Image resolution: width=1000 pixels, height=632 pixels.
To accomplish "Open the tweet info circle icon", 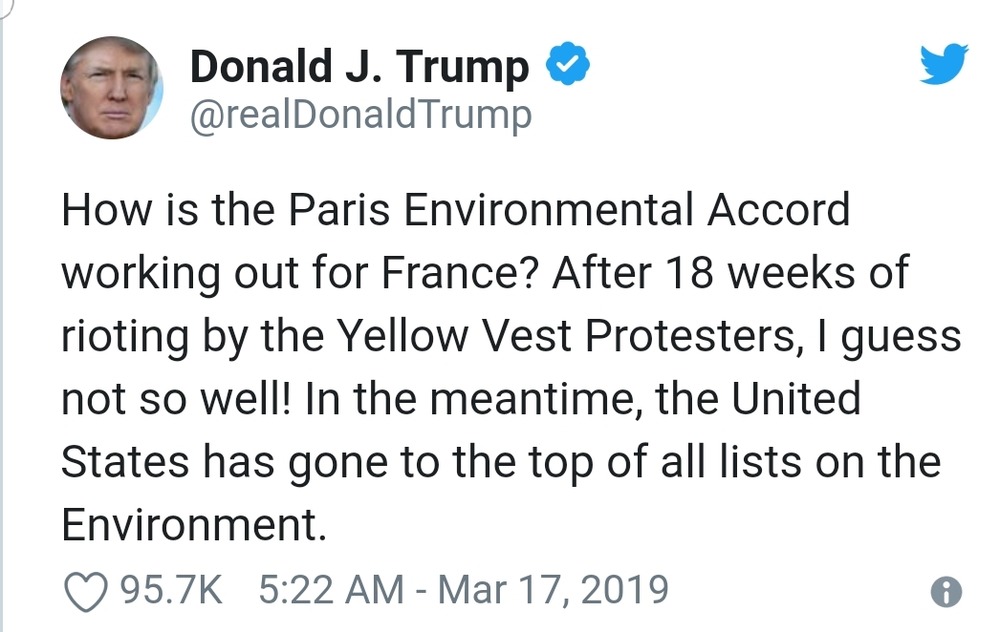I will pyautogui.click(x=945, y=592).
